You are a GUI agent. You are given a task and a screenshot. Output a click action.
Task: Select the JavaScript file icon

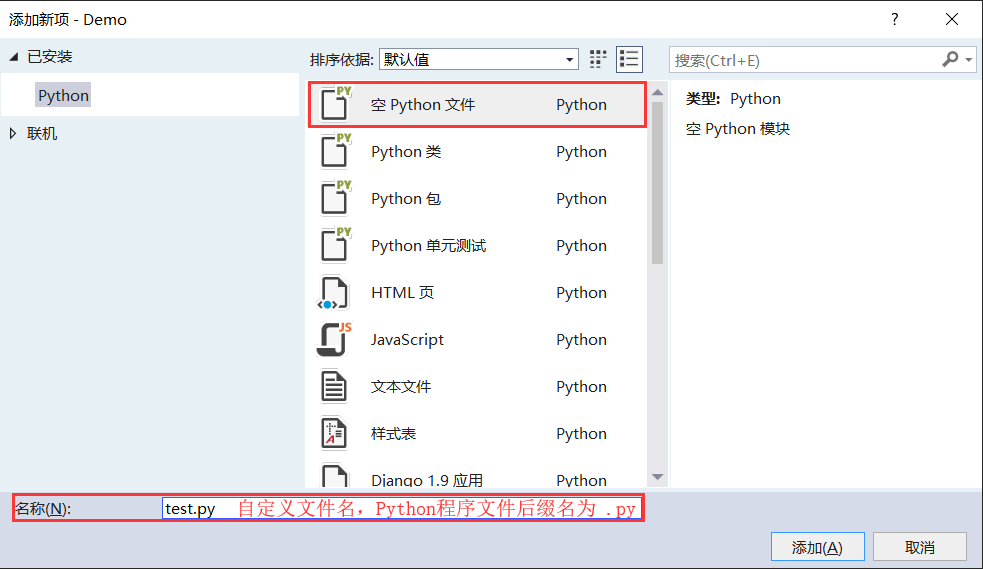(x=334, y=339)
